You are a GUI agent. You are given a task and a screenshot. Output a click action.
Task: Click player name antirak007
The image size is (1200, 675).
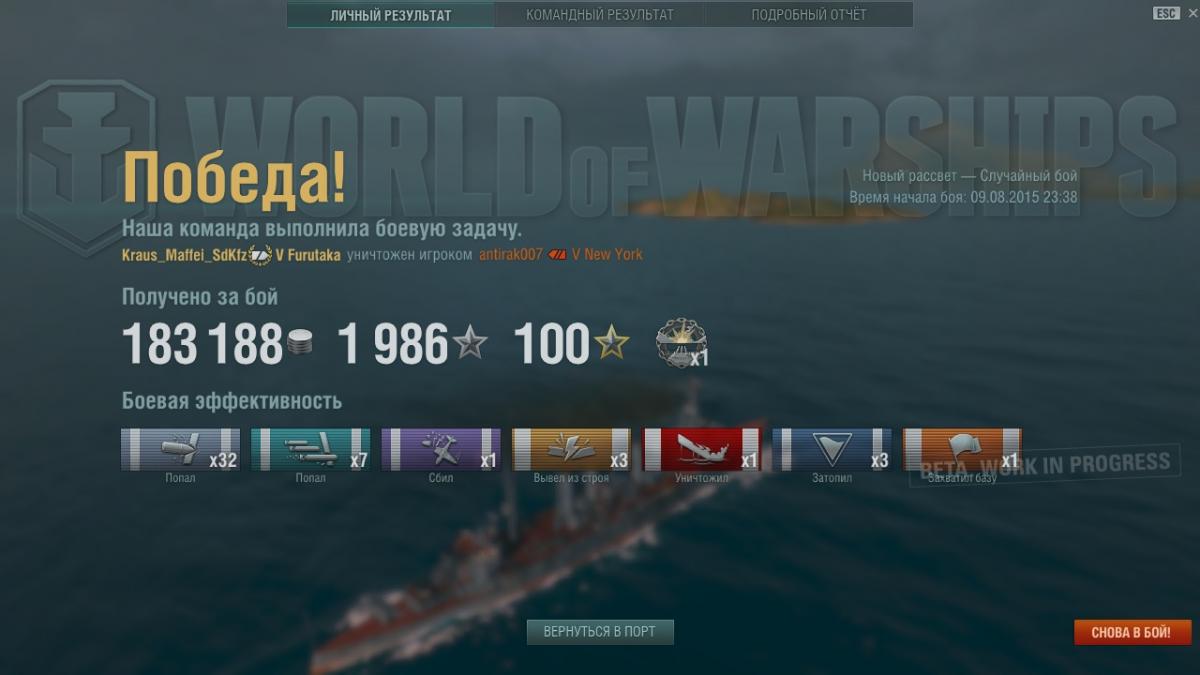tap(511, 255)
